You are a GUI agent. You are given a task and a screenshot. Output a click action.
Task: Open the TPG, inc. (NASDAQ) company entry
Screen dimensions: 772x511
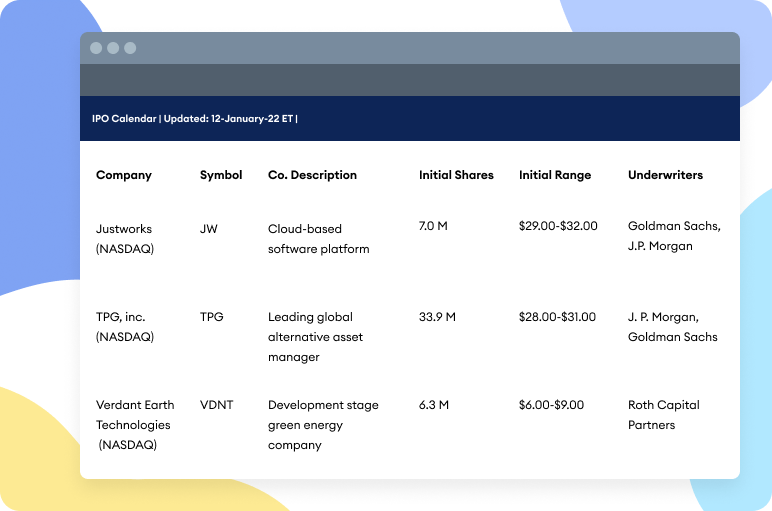coord(125,327)
